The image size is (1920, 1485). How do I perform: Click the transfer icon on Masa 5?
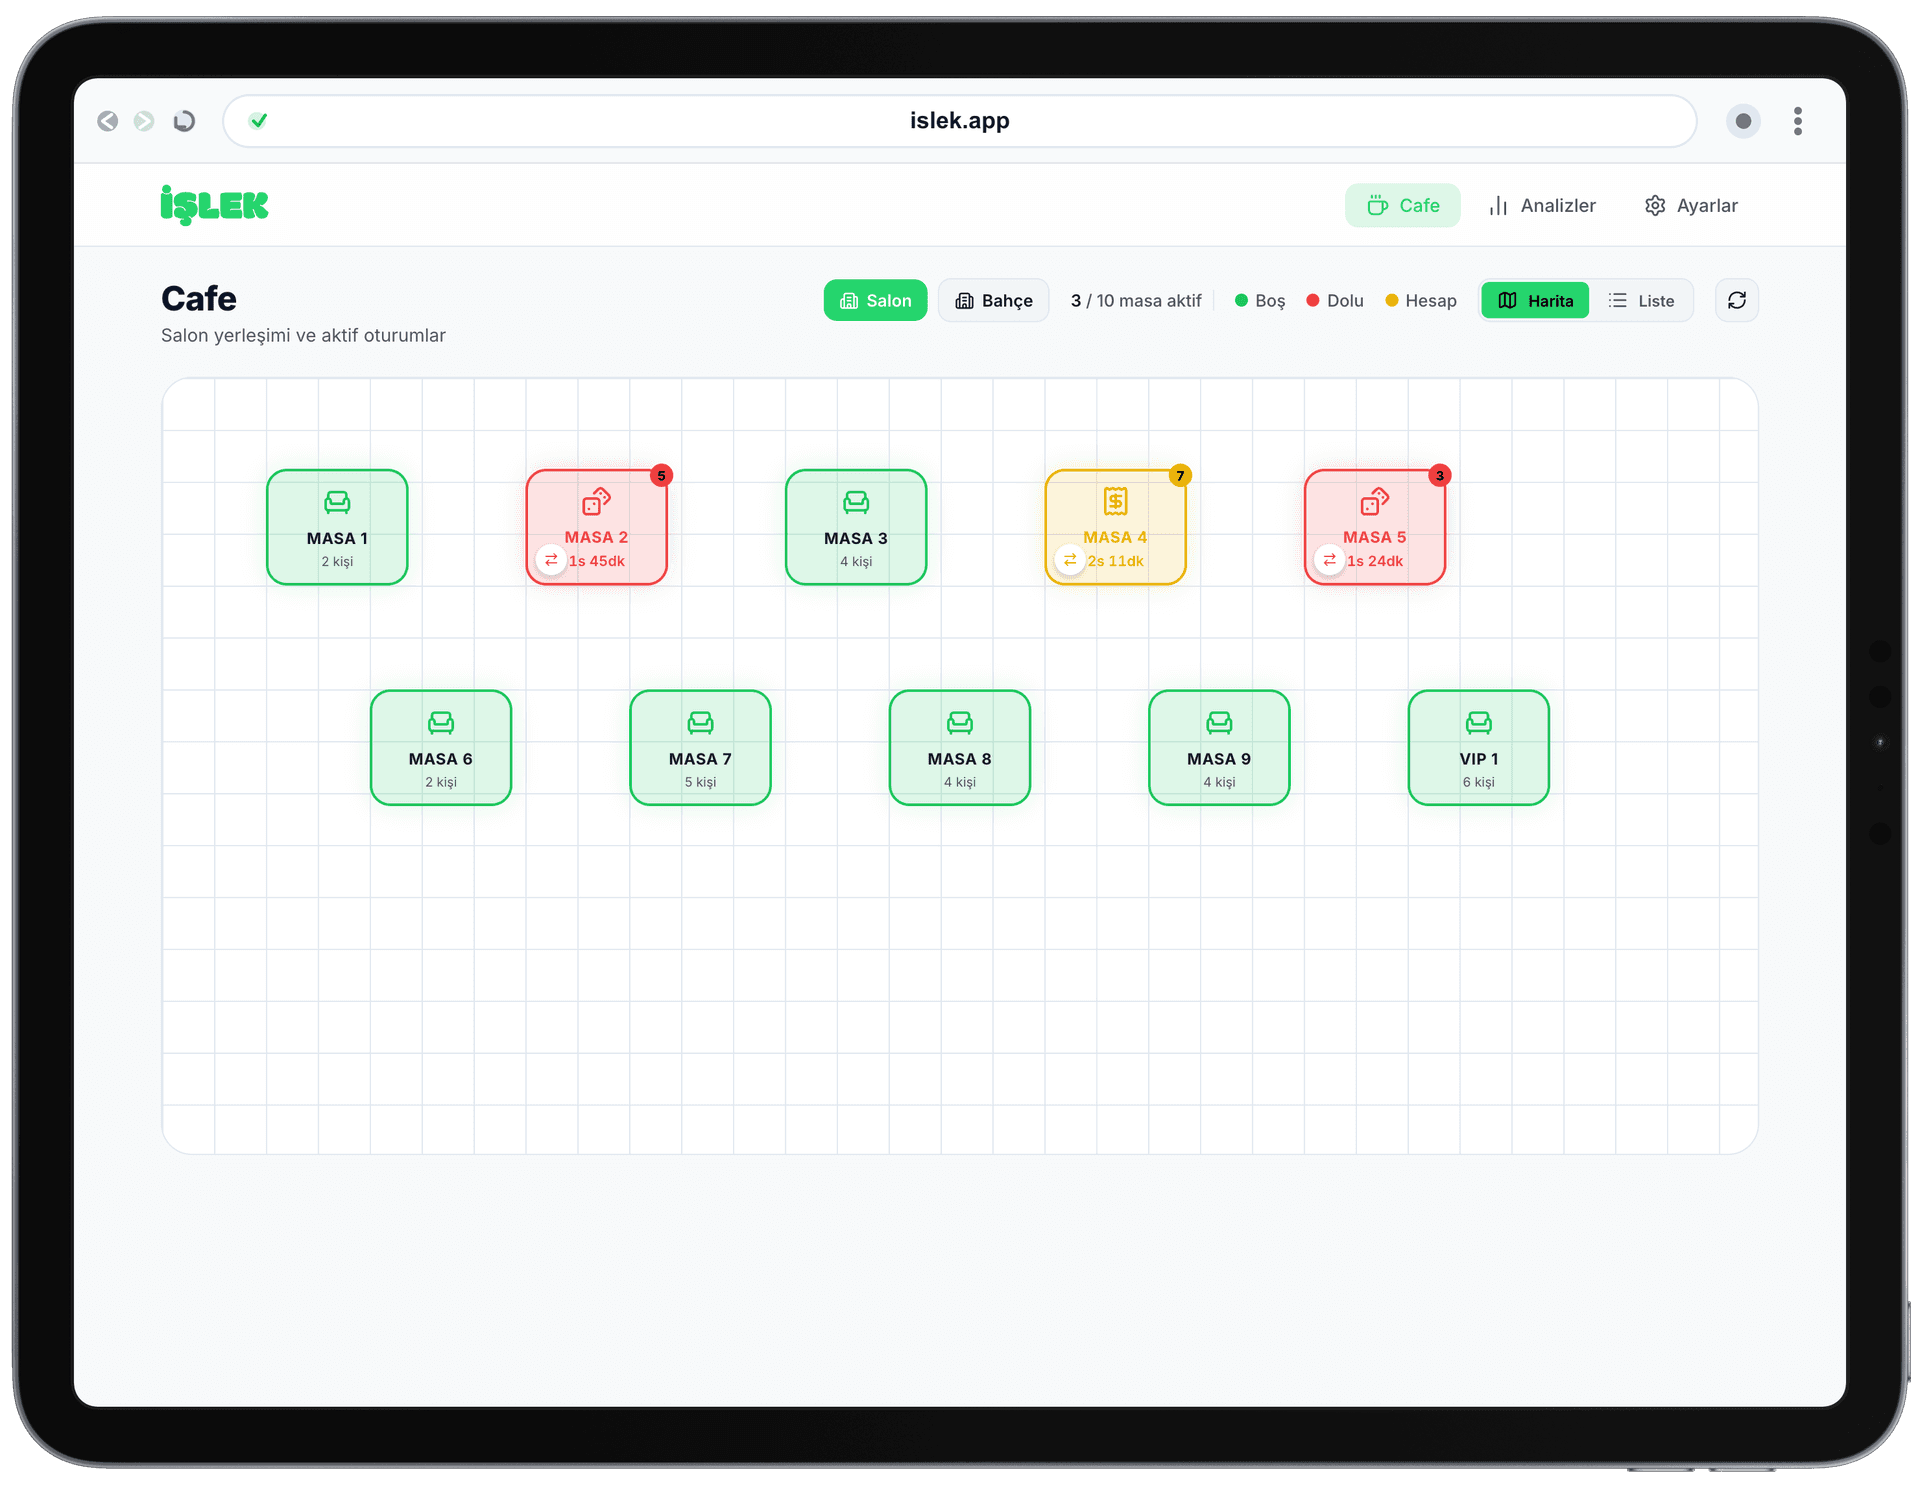click(x=1329, y=560)
